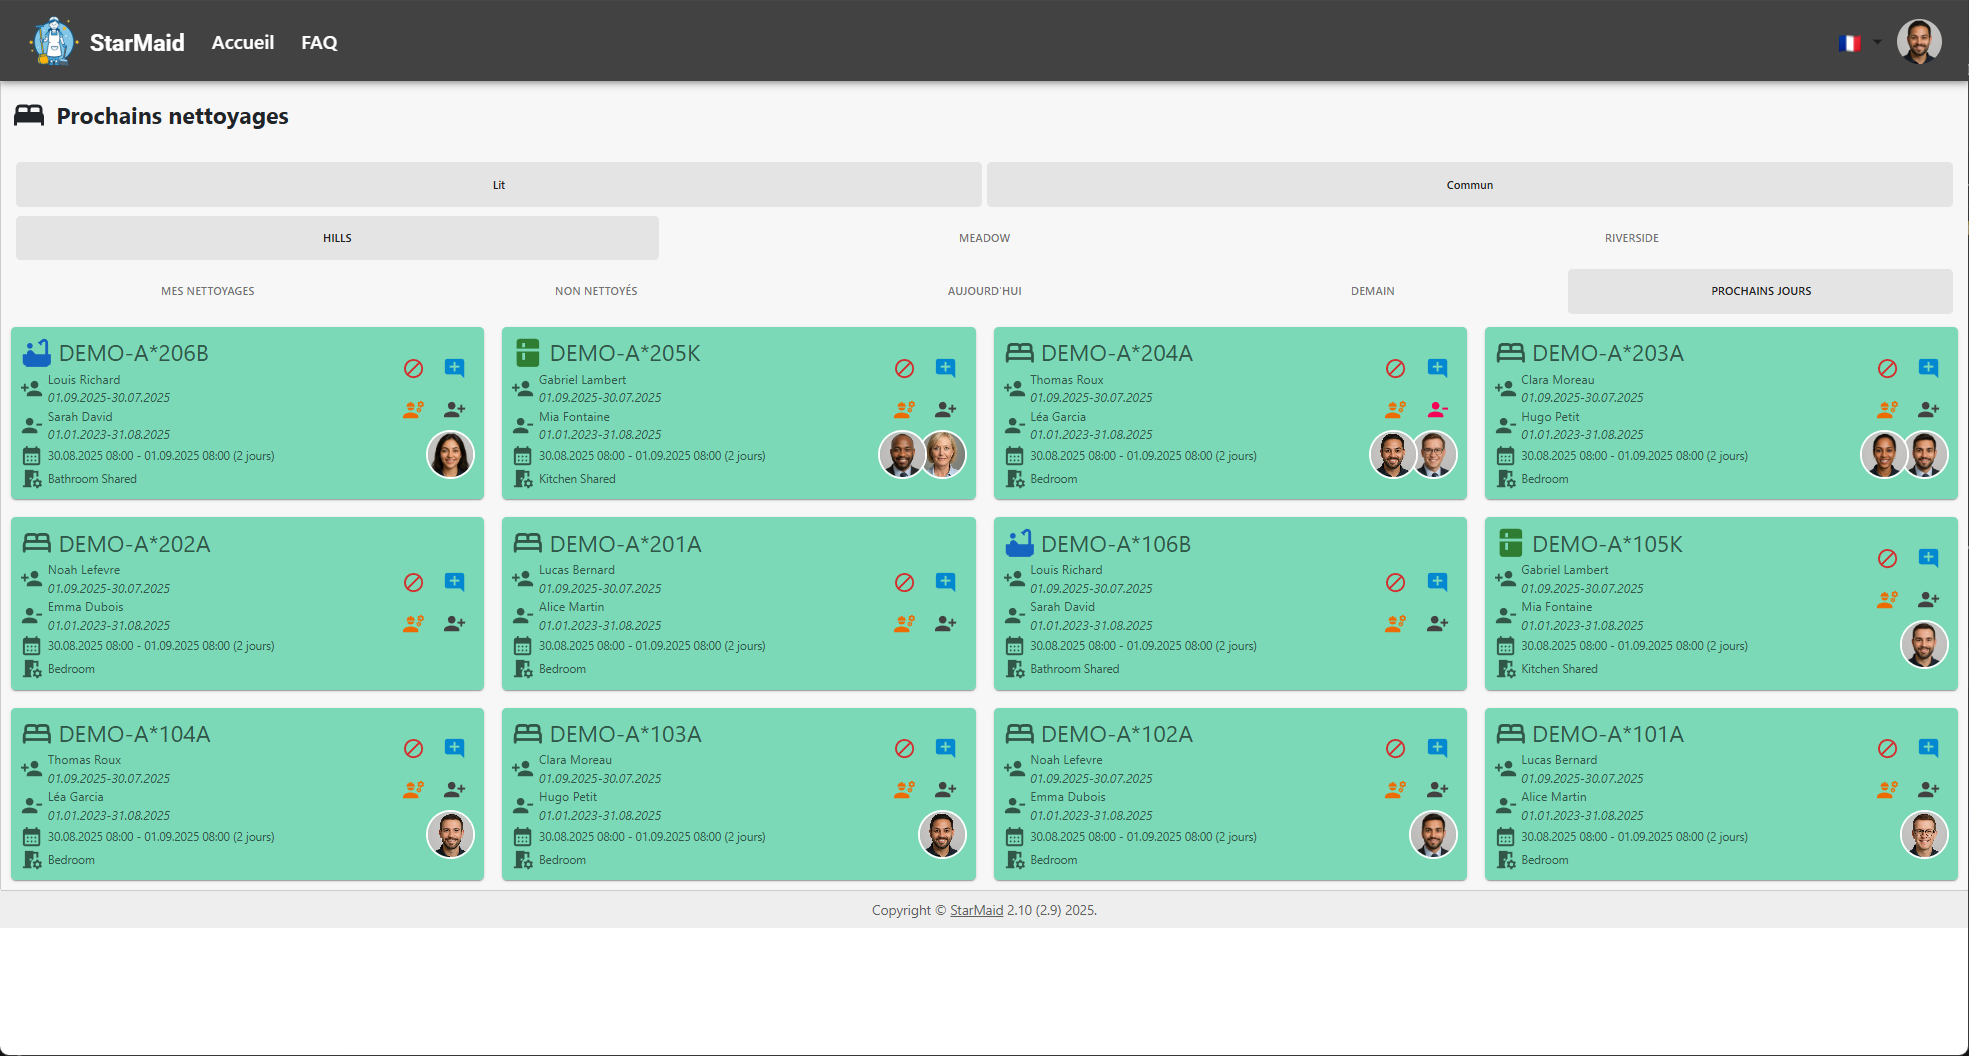Open the FAQ page

pos(319,42)
